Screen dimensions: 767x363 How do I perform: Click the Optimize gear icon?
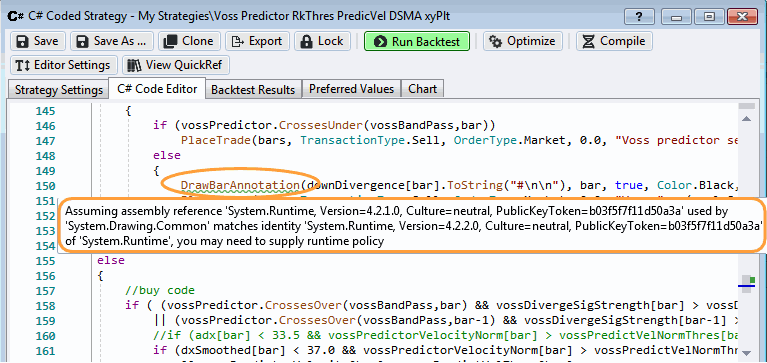pos(496,42)
